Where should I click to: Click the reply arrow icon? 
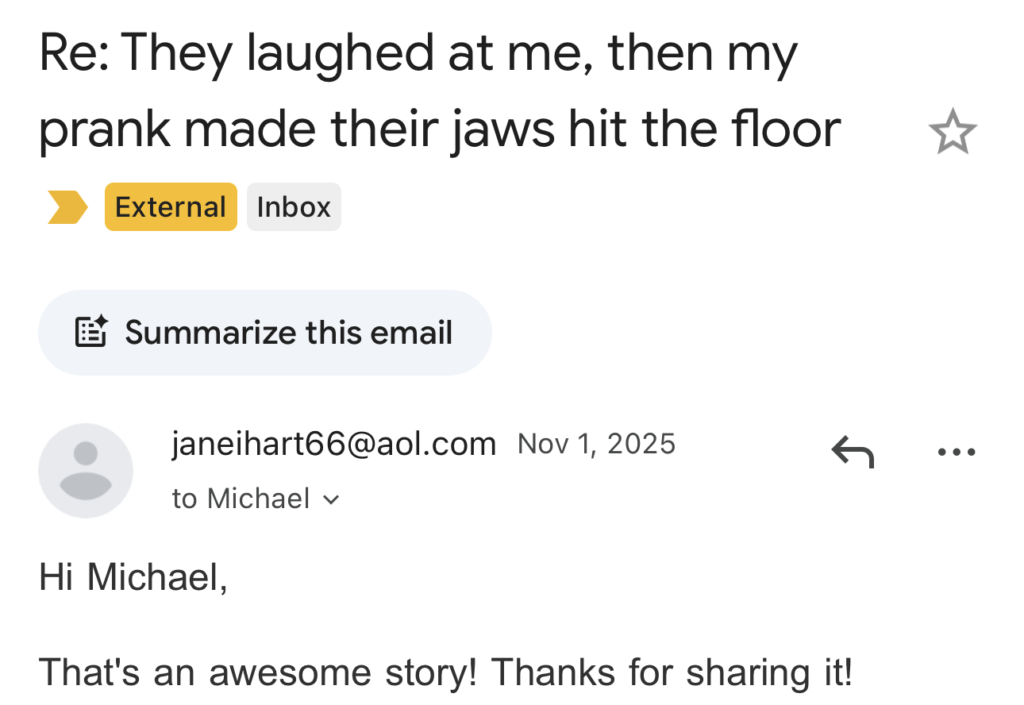coord(852,453)
